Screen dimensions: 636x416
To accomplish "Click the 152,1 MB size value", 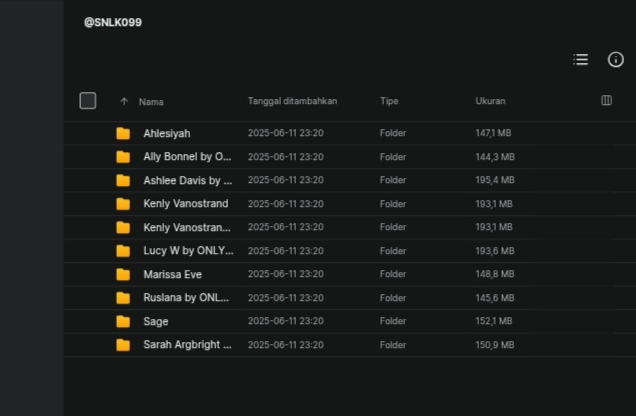I will click(x=494, y=321).
